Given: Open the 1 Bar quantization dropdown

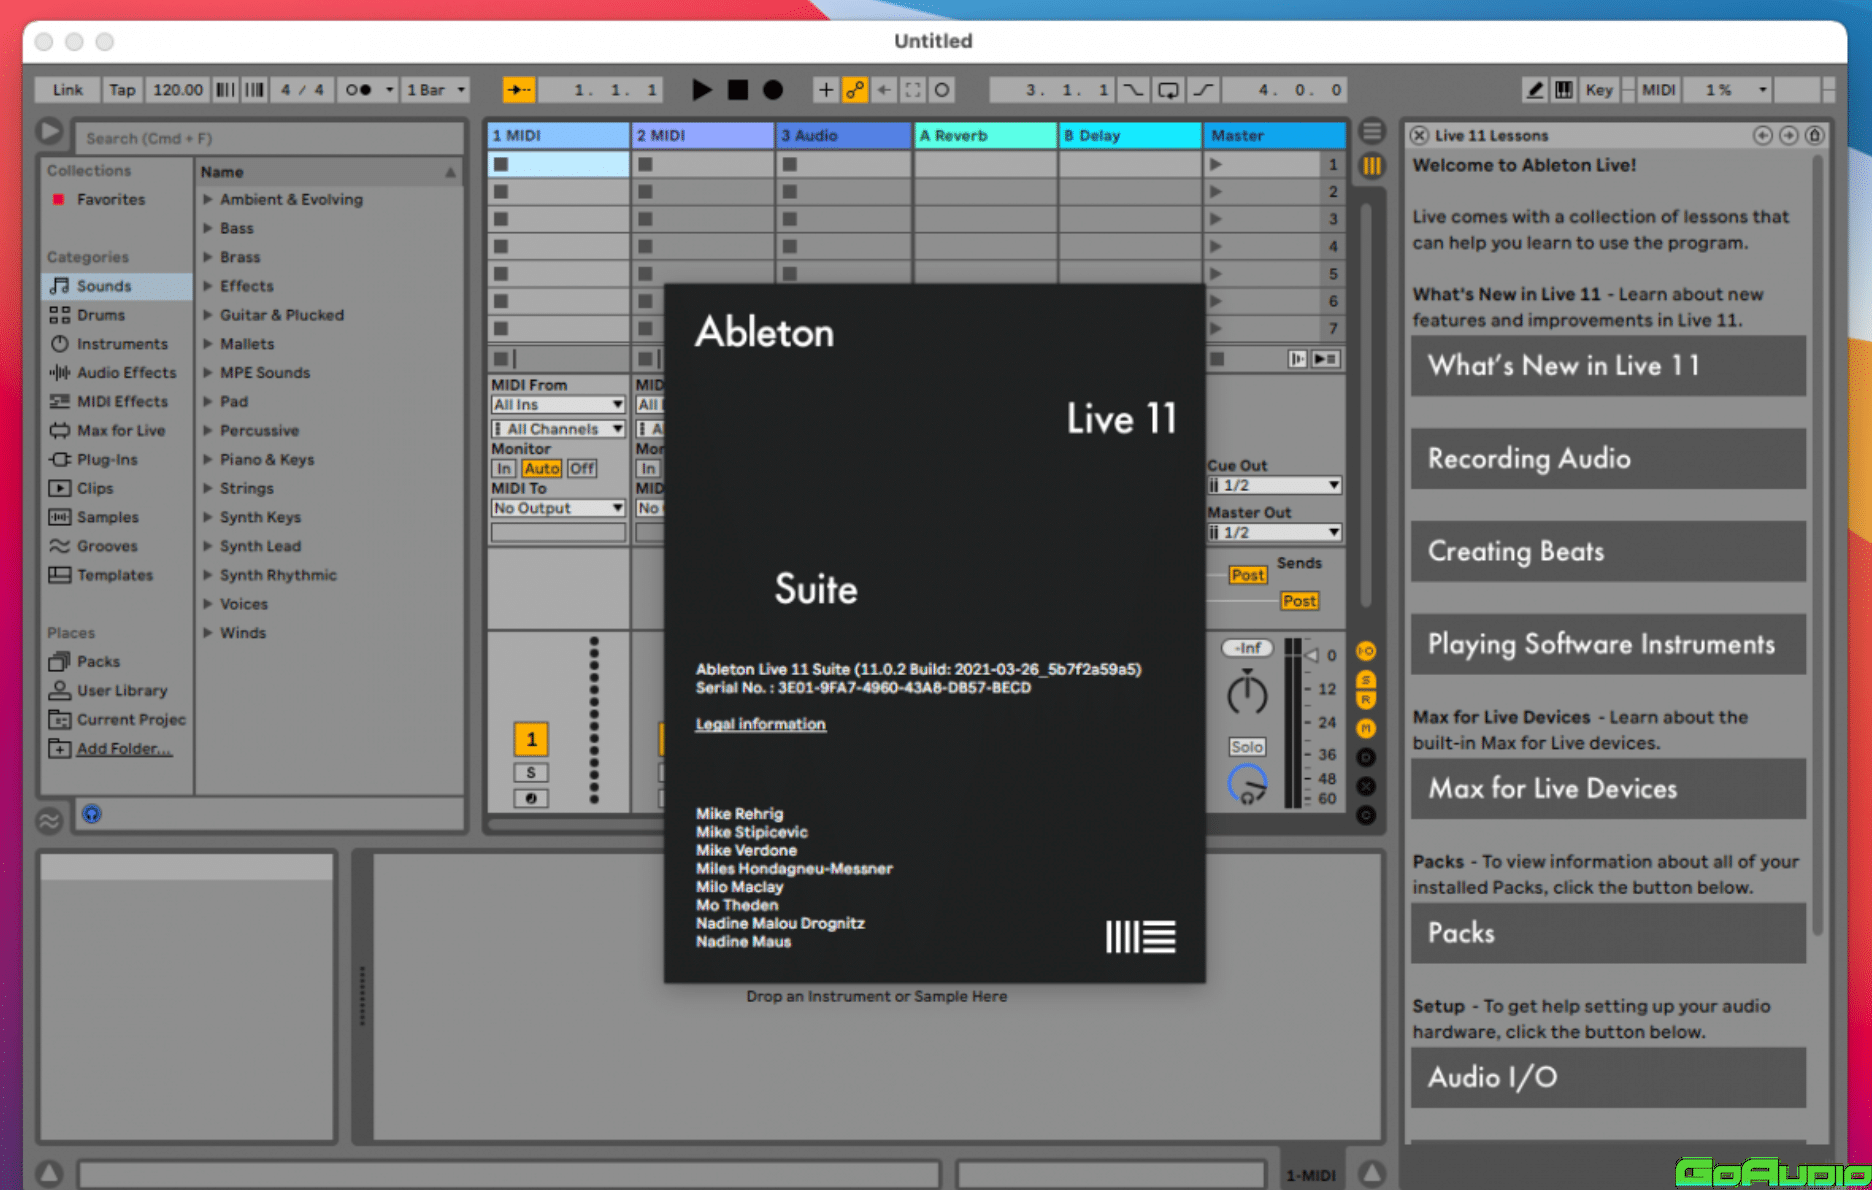Looking at the screenshot, I should click(x=436, y=90).
